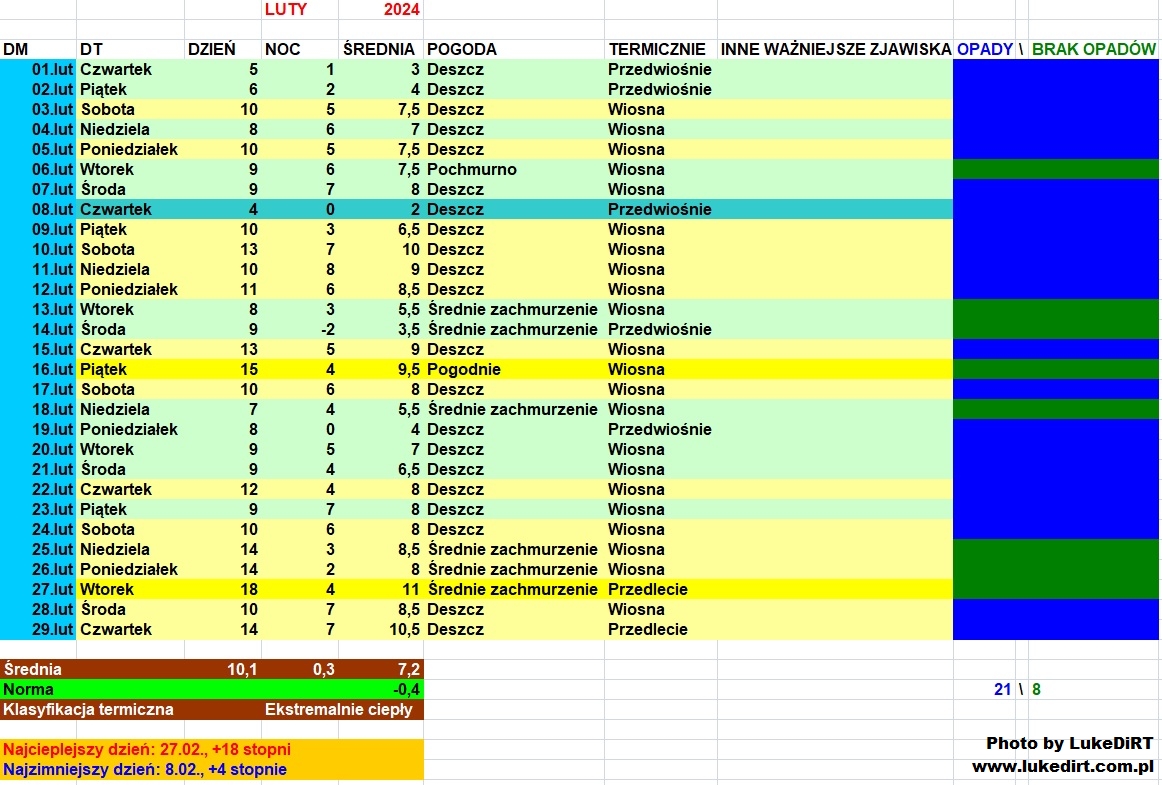Select the "Pogodnie" weather cell
The width and height of the screenshot is (1162, 785).
(463, 369)
